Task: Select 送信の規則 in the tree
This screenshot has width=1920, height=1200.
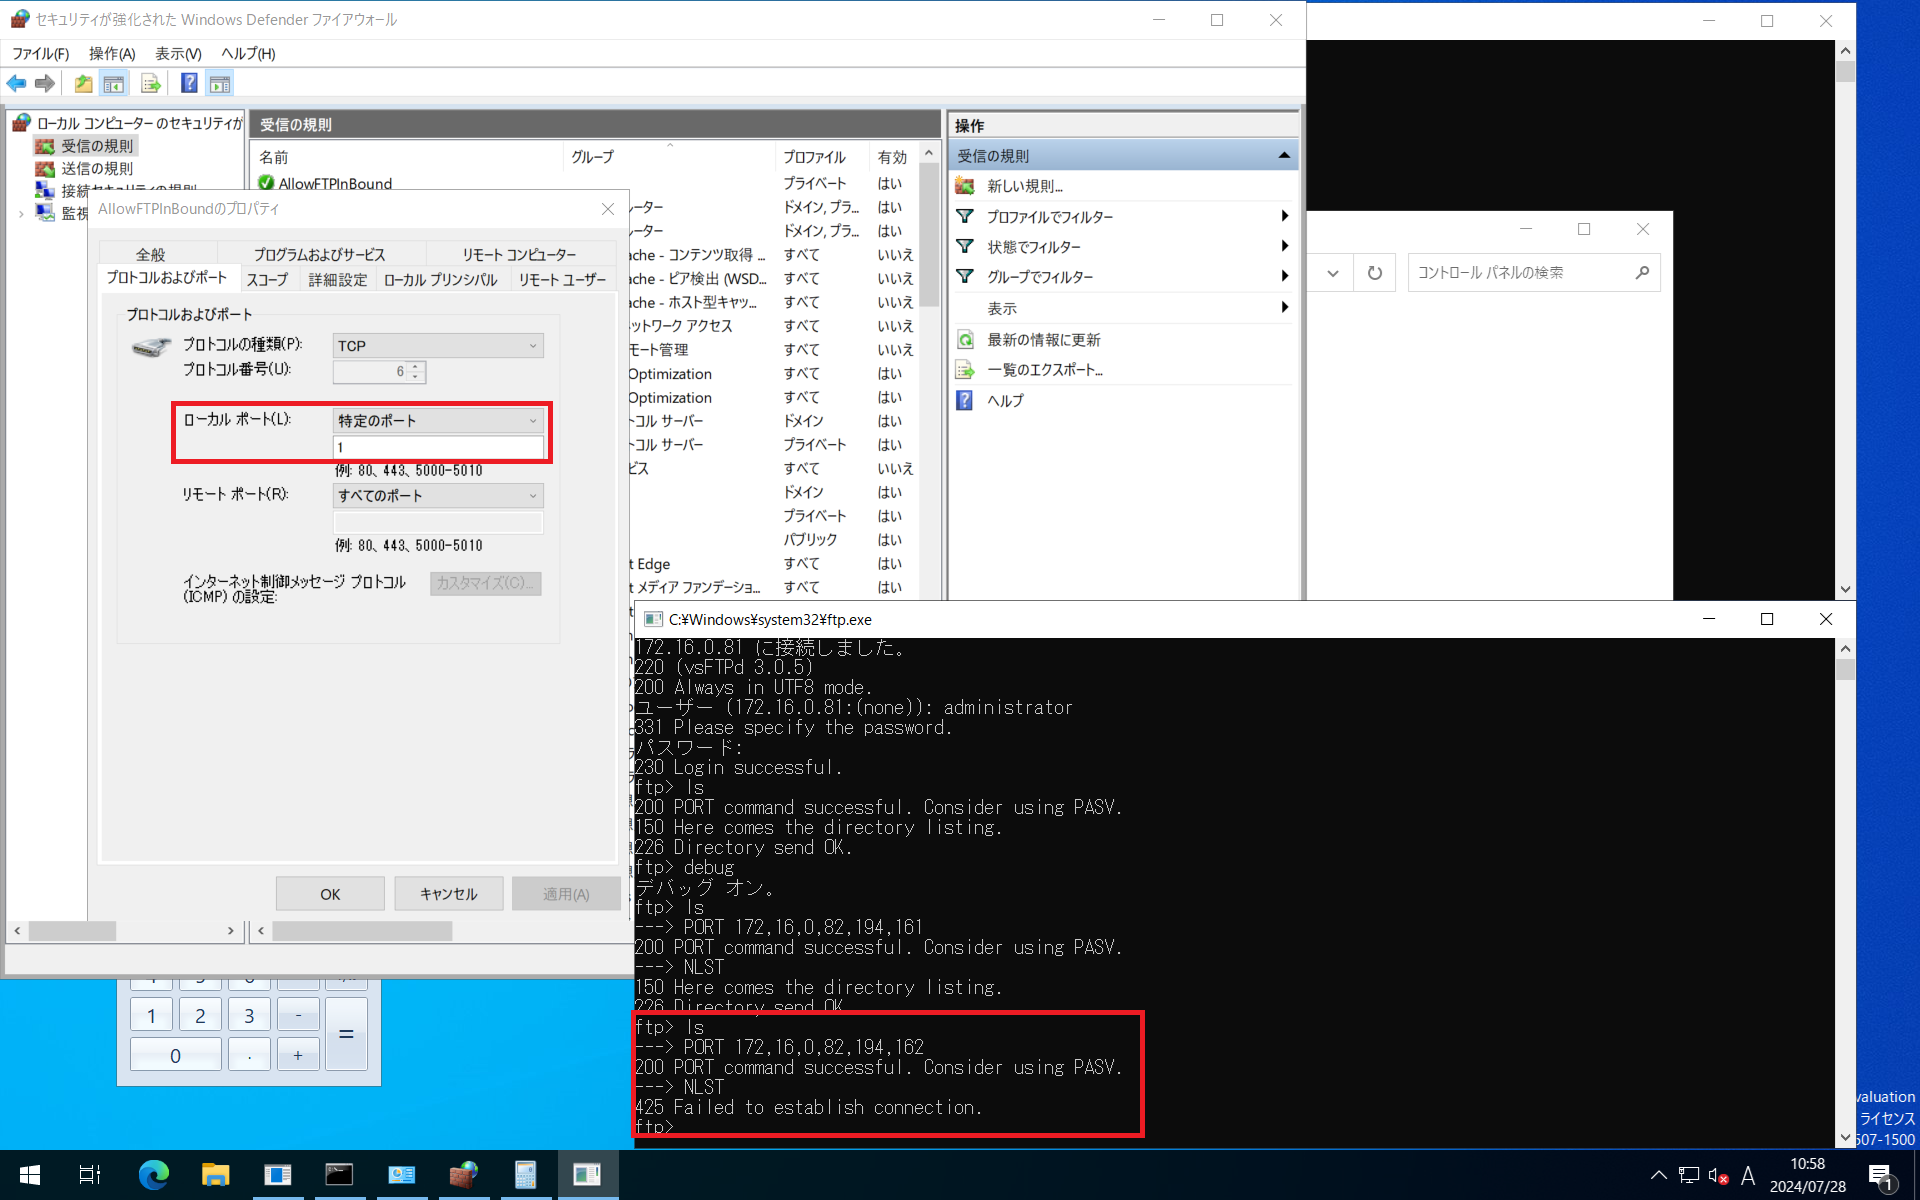Action: pos(97,169)
